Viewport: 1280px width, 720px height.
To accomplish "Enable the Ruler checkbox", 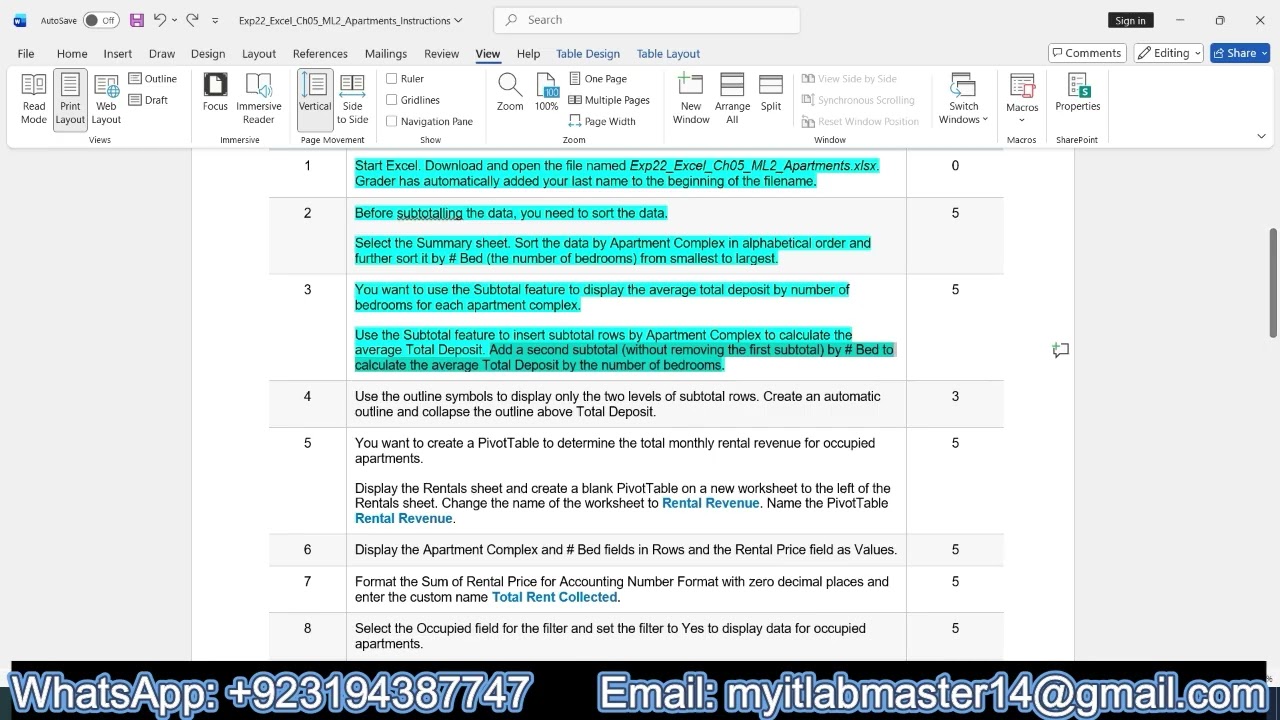I will click(392, 79).
